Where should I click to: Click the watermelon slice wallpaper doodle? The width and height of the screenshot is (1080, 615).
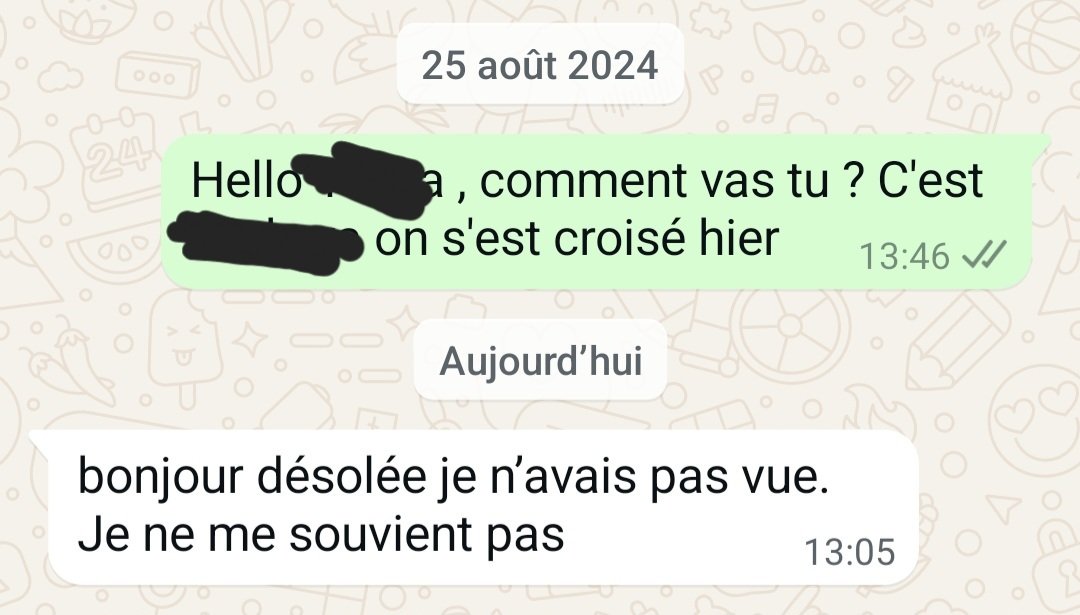coord(116,251)
